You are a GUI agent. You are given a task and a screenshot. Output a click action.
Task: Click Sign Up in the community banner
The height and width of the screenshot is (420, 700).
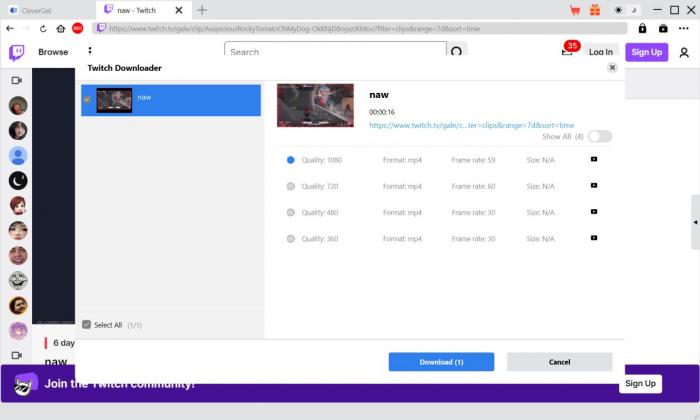click(x=640, y=383)
